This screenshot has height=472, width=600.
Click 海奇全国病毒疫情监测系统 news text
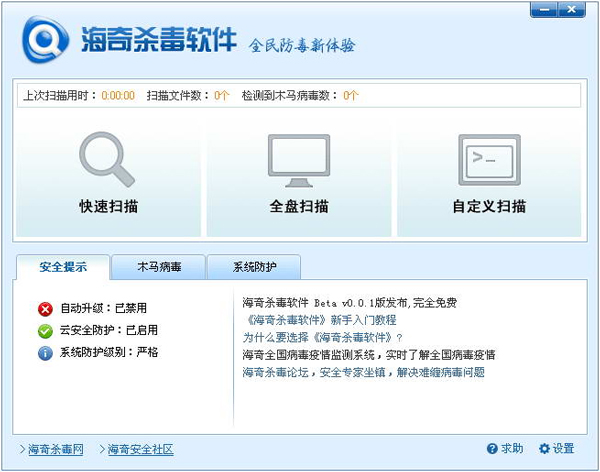[x=369, y=355]
